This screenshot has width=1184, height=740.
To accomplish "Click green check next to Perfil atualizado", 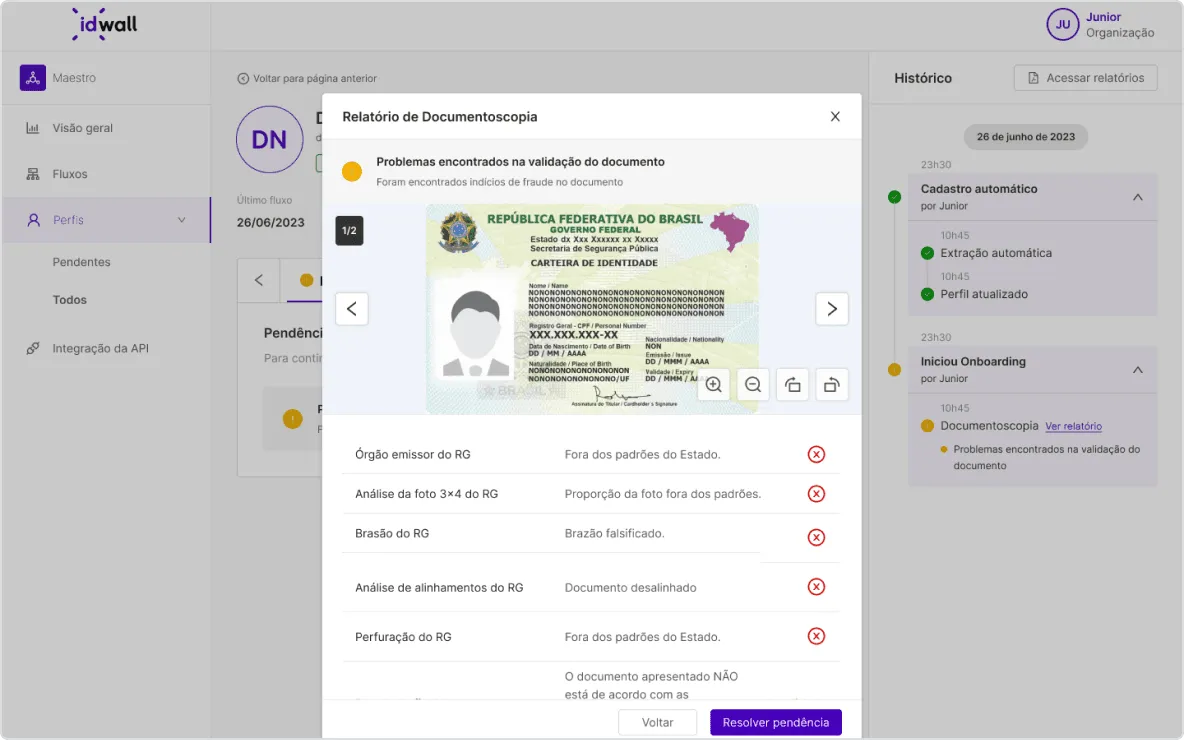I will 927,294.
